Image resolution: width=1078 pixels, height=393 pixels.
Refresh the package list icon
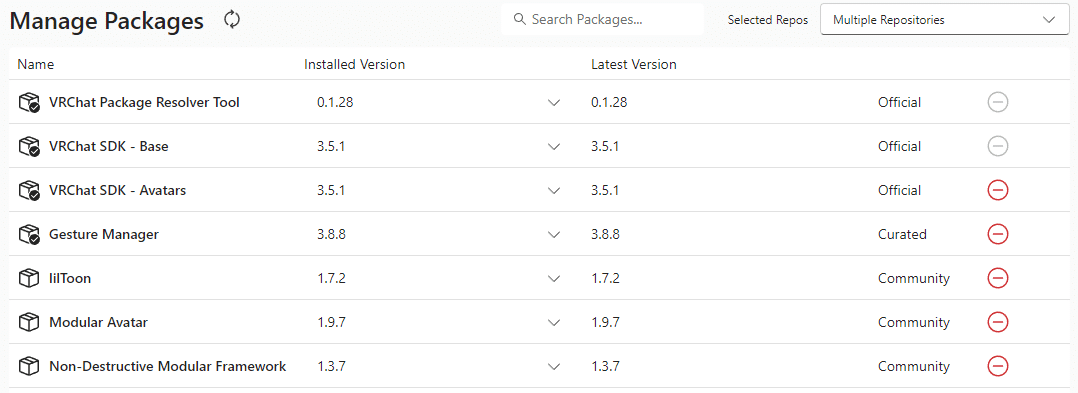pyautogui.click(x=232, y=20)
